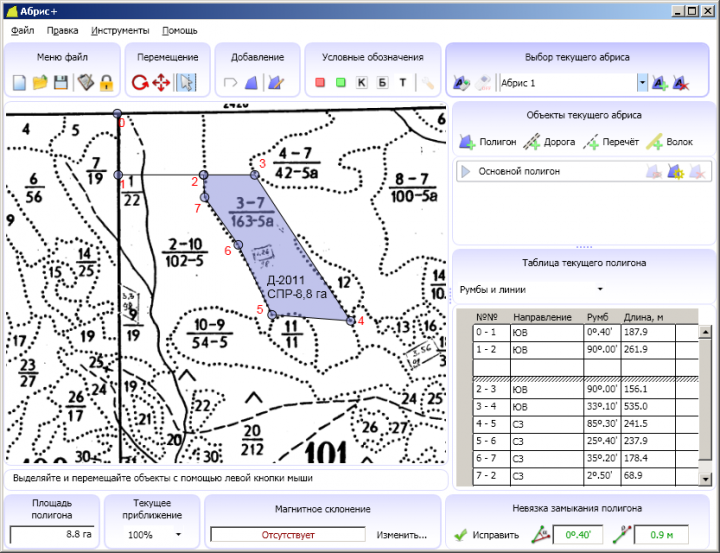Image resolution: width=720 pixels, height=553 pixels.
Task: Save using the floppy disk icon
Action: [x=61, y=83]
